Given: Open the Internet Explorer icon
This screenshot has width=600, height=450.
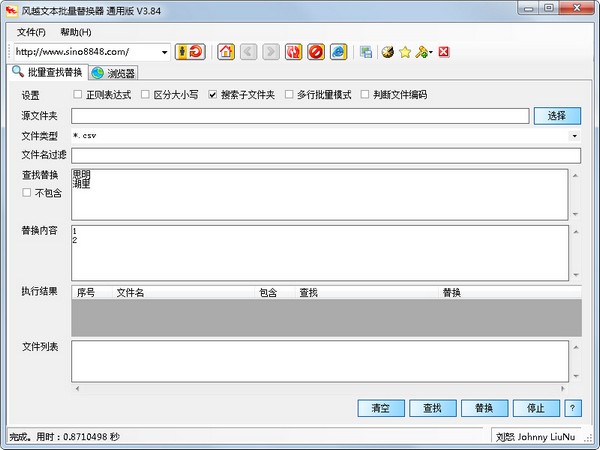Looking at the screenshot, I should pos(339,51).
